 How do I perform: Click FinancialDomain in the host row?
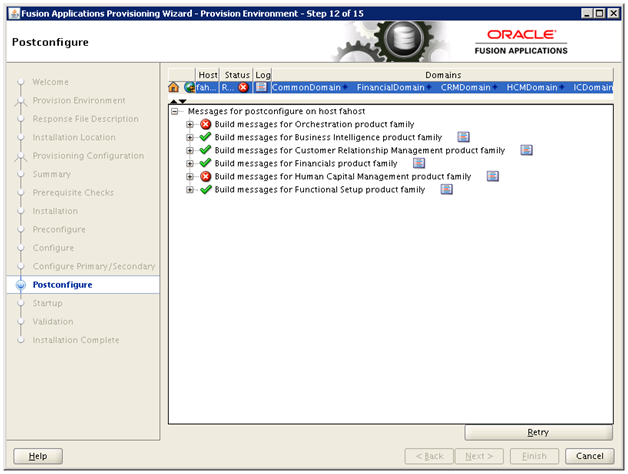pyautogui.click(x=390, y=87)
